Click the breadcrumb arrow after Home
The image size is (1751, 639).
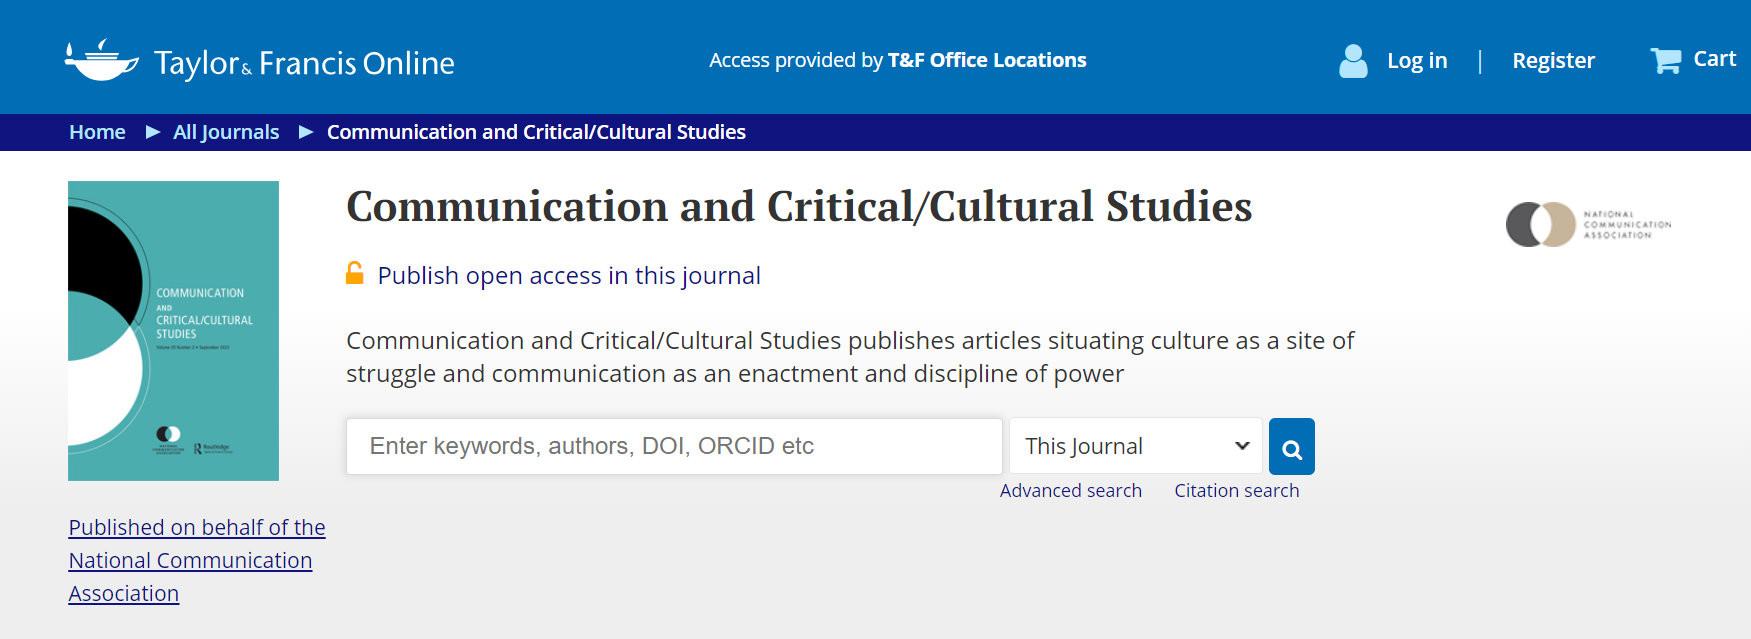click(x=153, y=132)
